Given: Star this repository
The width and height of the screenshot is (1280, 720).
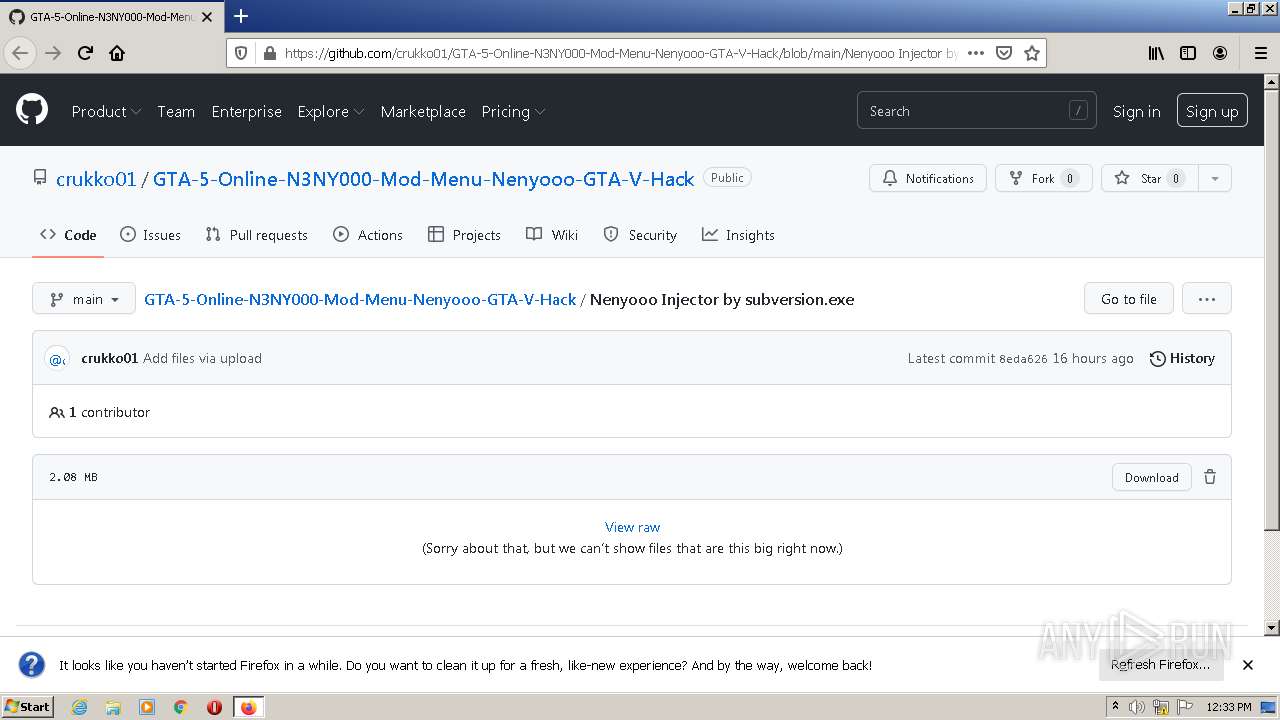Looking at the screenshot, I should click(x=1149, y=178).
